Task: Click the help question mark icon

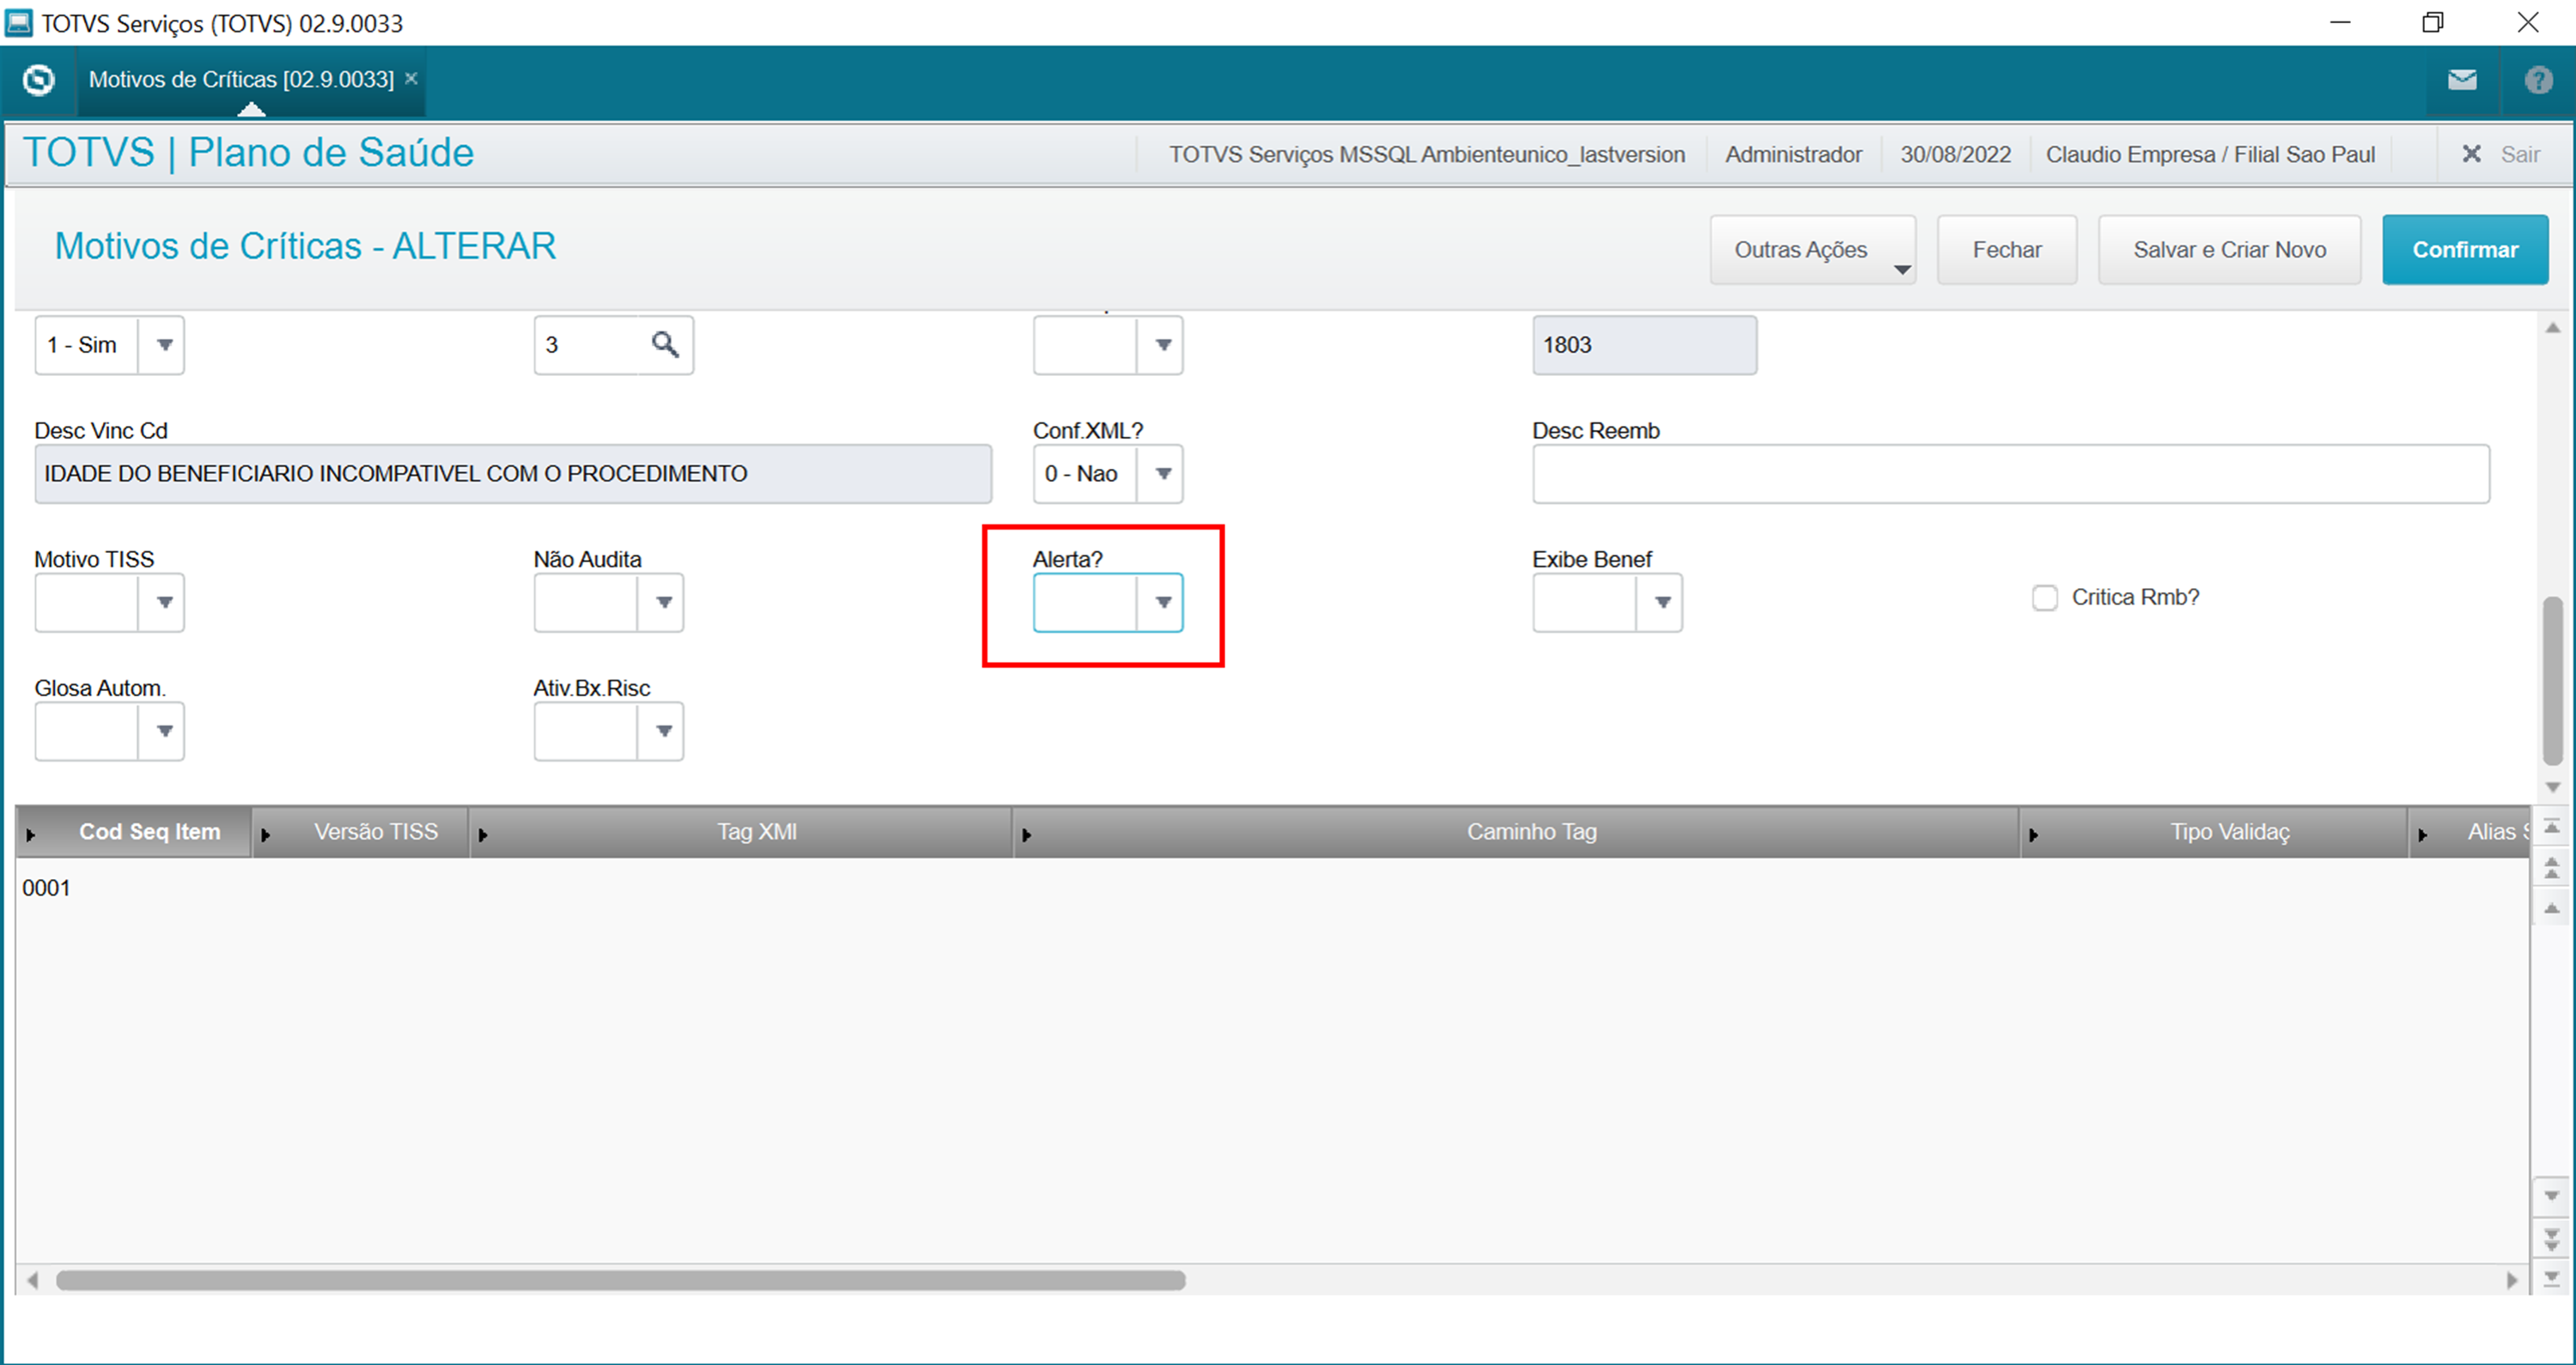Action: 2538,80
